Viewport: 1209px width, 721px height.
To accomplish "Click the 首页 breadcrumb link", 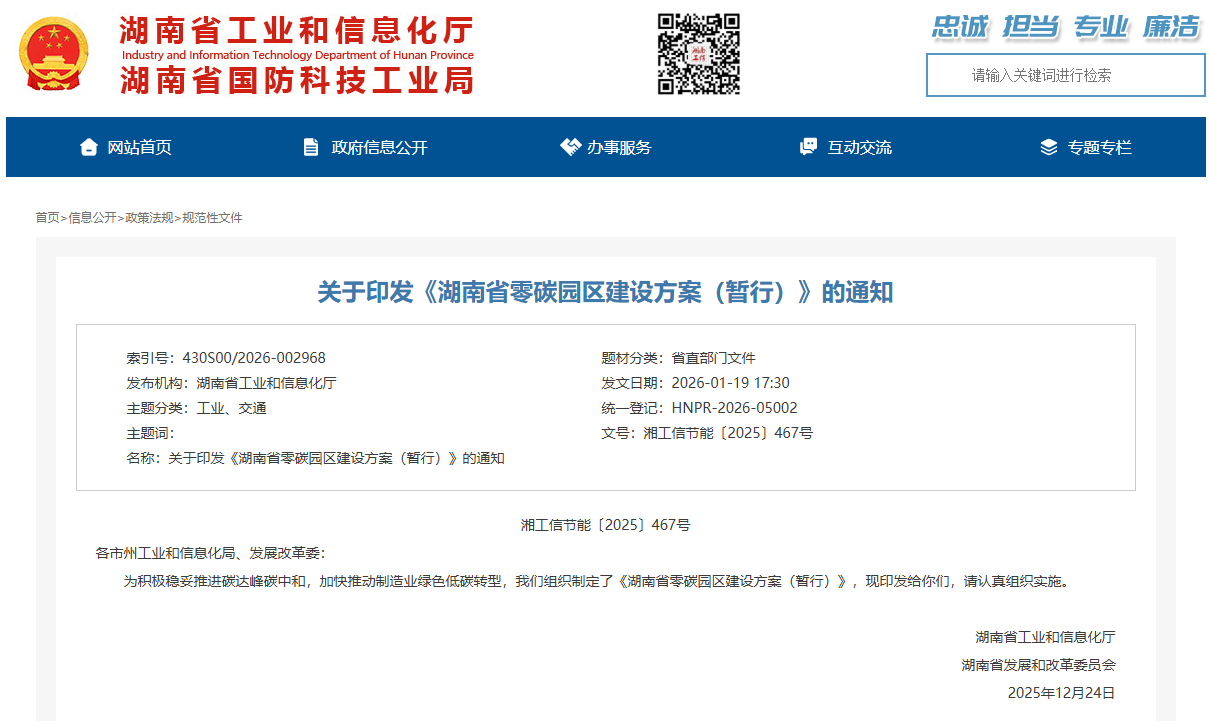I will 47,218.
